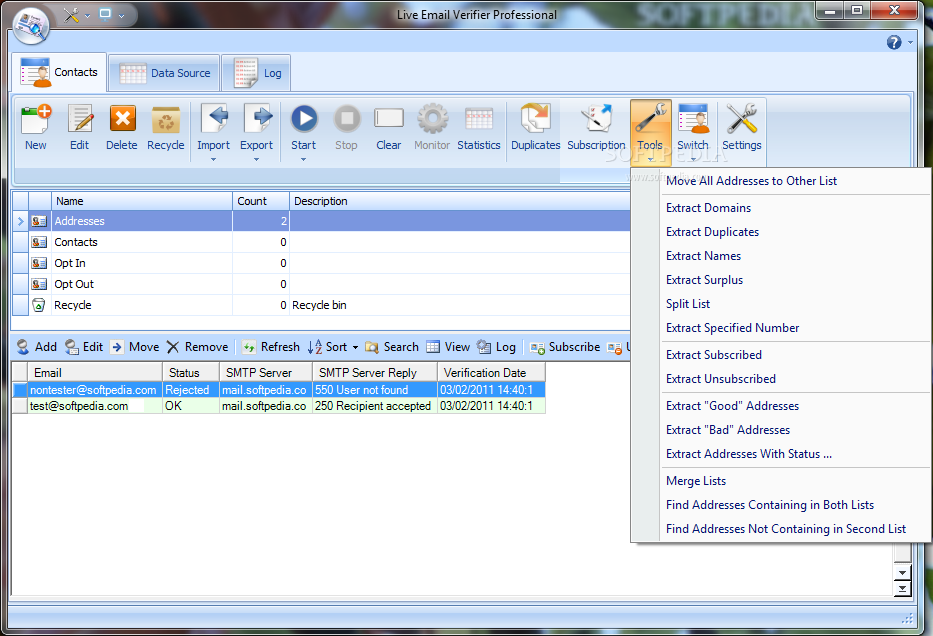Choose Merge Lists menu item
Viewport: 933px width, 636px height.
point(696,481)
